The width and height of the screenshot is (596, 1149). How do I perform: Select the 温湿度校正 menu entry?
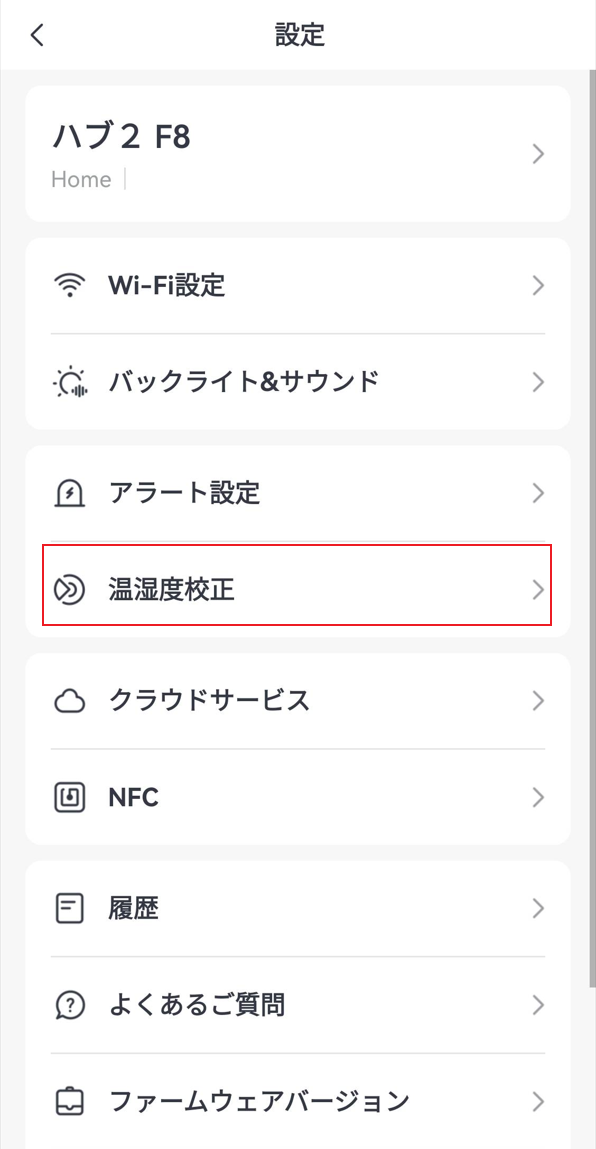(x=298, y=589)
